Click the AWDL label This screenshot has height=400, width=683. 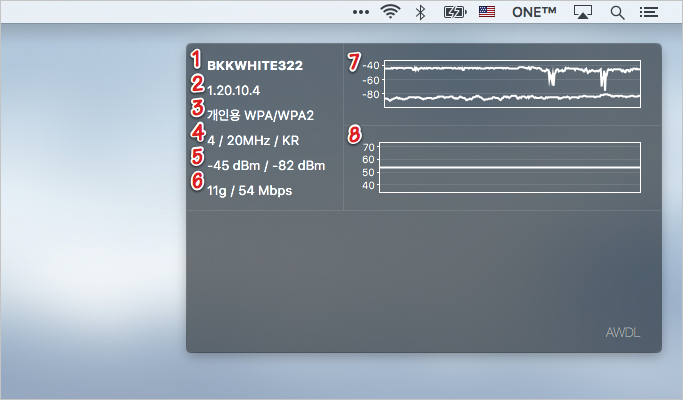(623, 332)
